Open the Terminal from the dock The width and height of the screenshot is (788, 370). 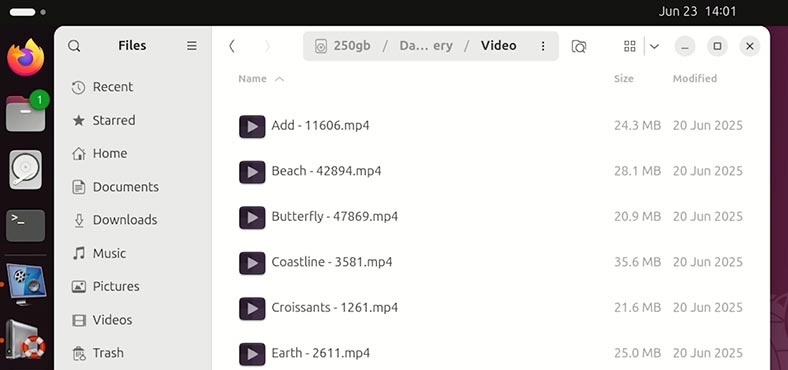point(26,226)
